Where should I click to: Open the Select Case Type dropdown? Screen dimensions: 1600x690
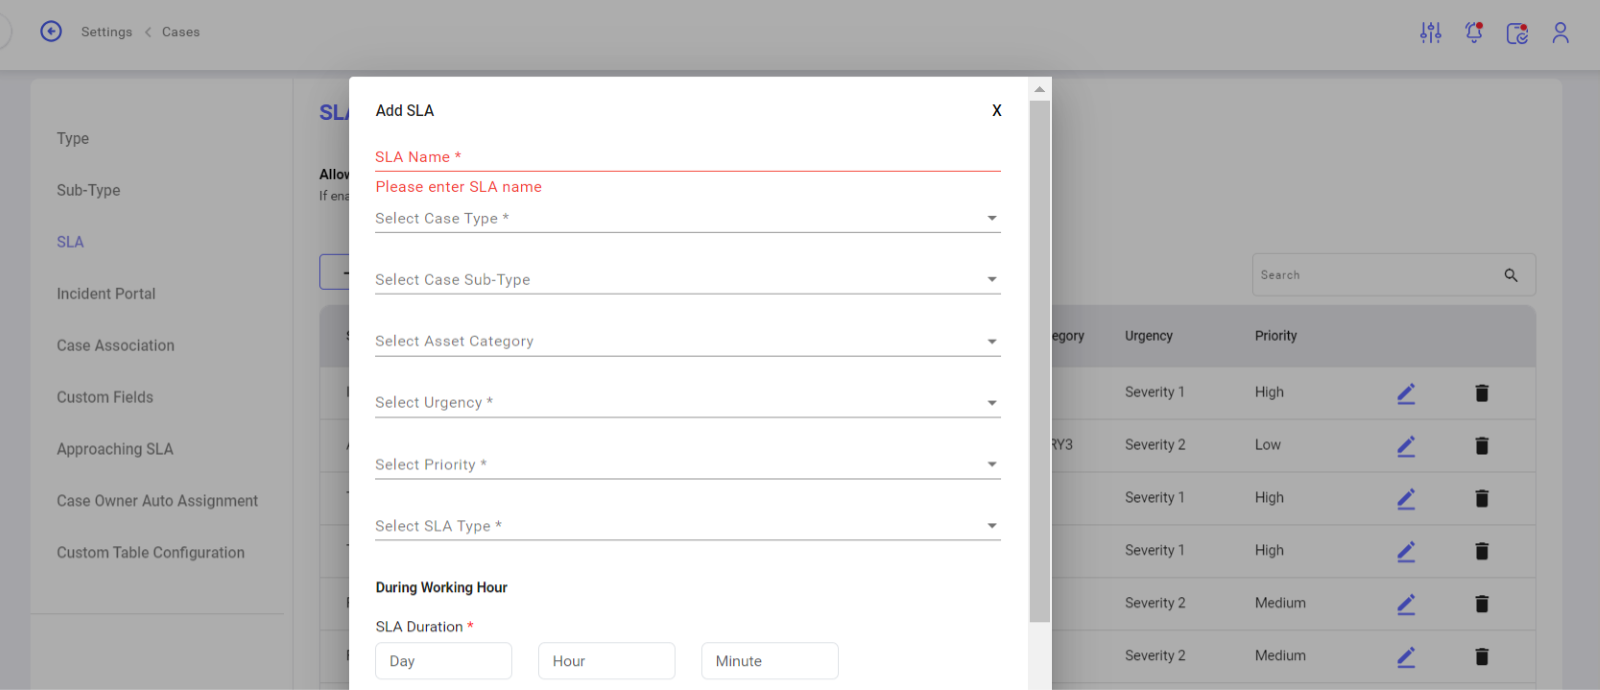click(688, 218)
